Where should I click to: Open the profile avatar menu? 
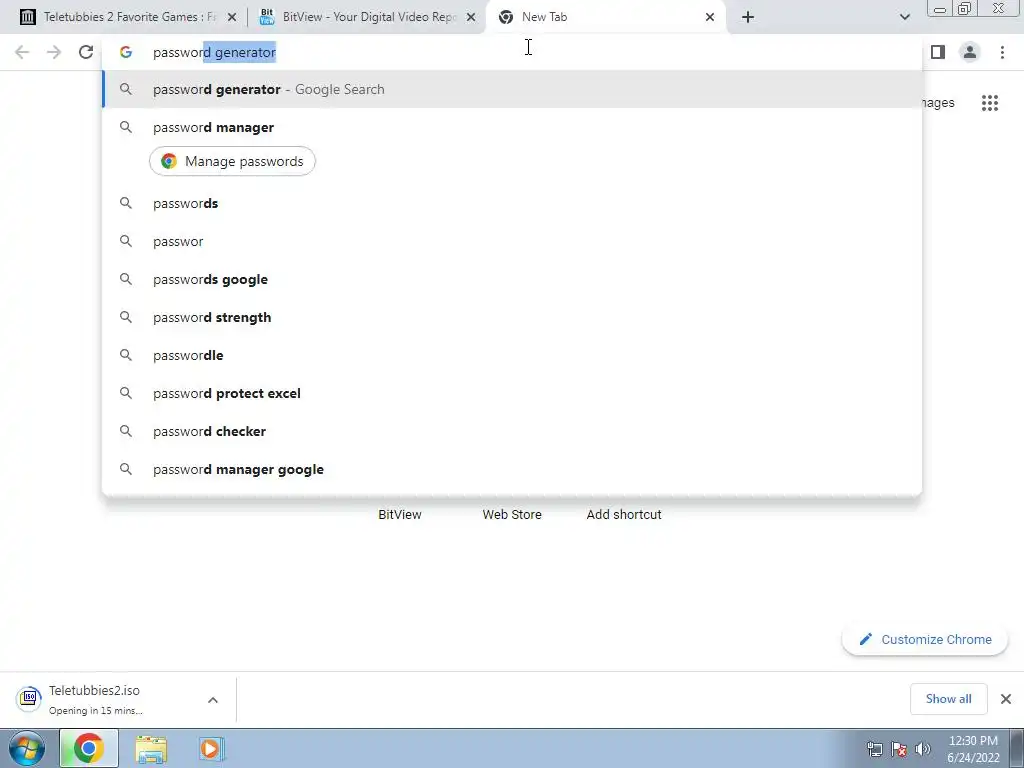[x=970, y=52]
